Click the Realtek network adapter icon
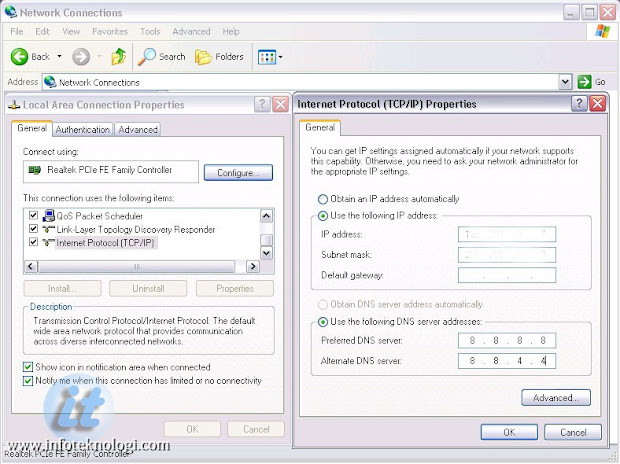Viewport: 620px width, 464px height. click(35, 170)
